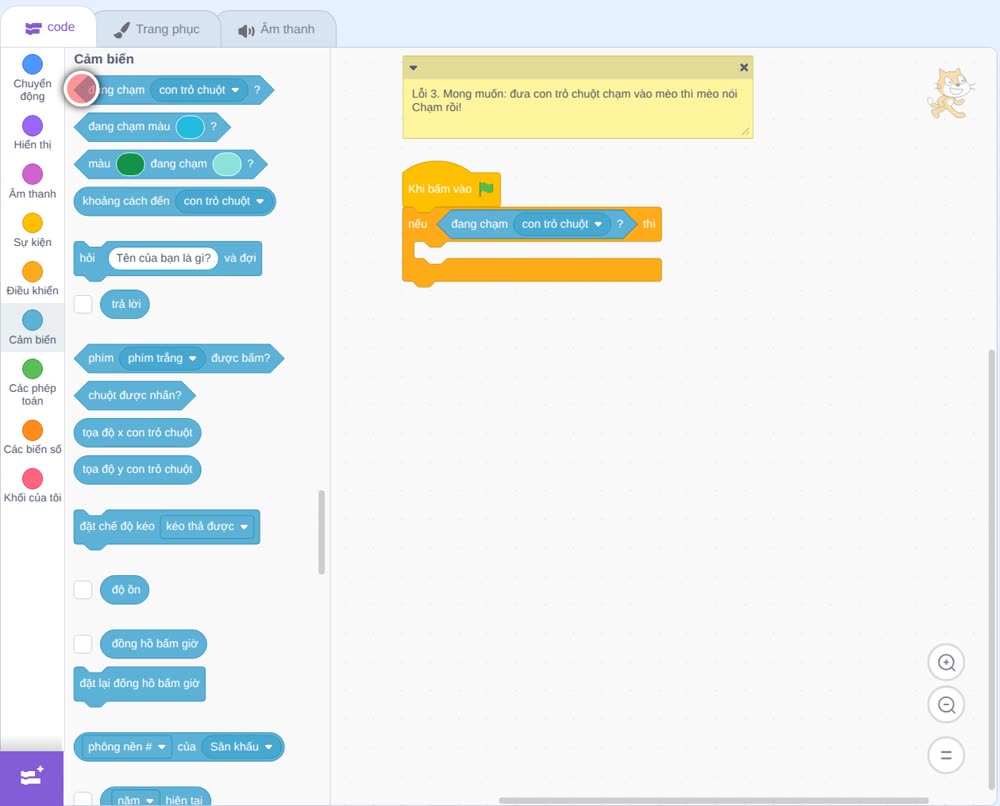Viewport: 1000px width, 806px height.
Task: Open the Sự kiện category circle
Action: 33,223
